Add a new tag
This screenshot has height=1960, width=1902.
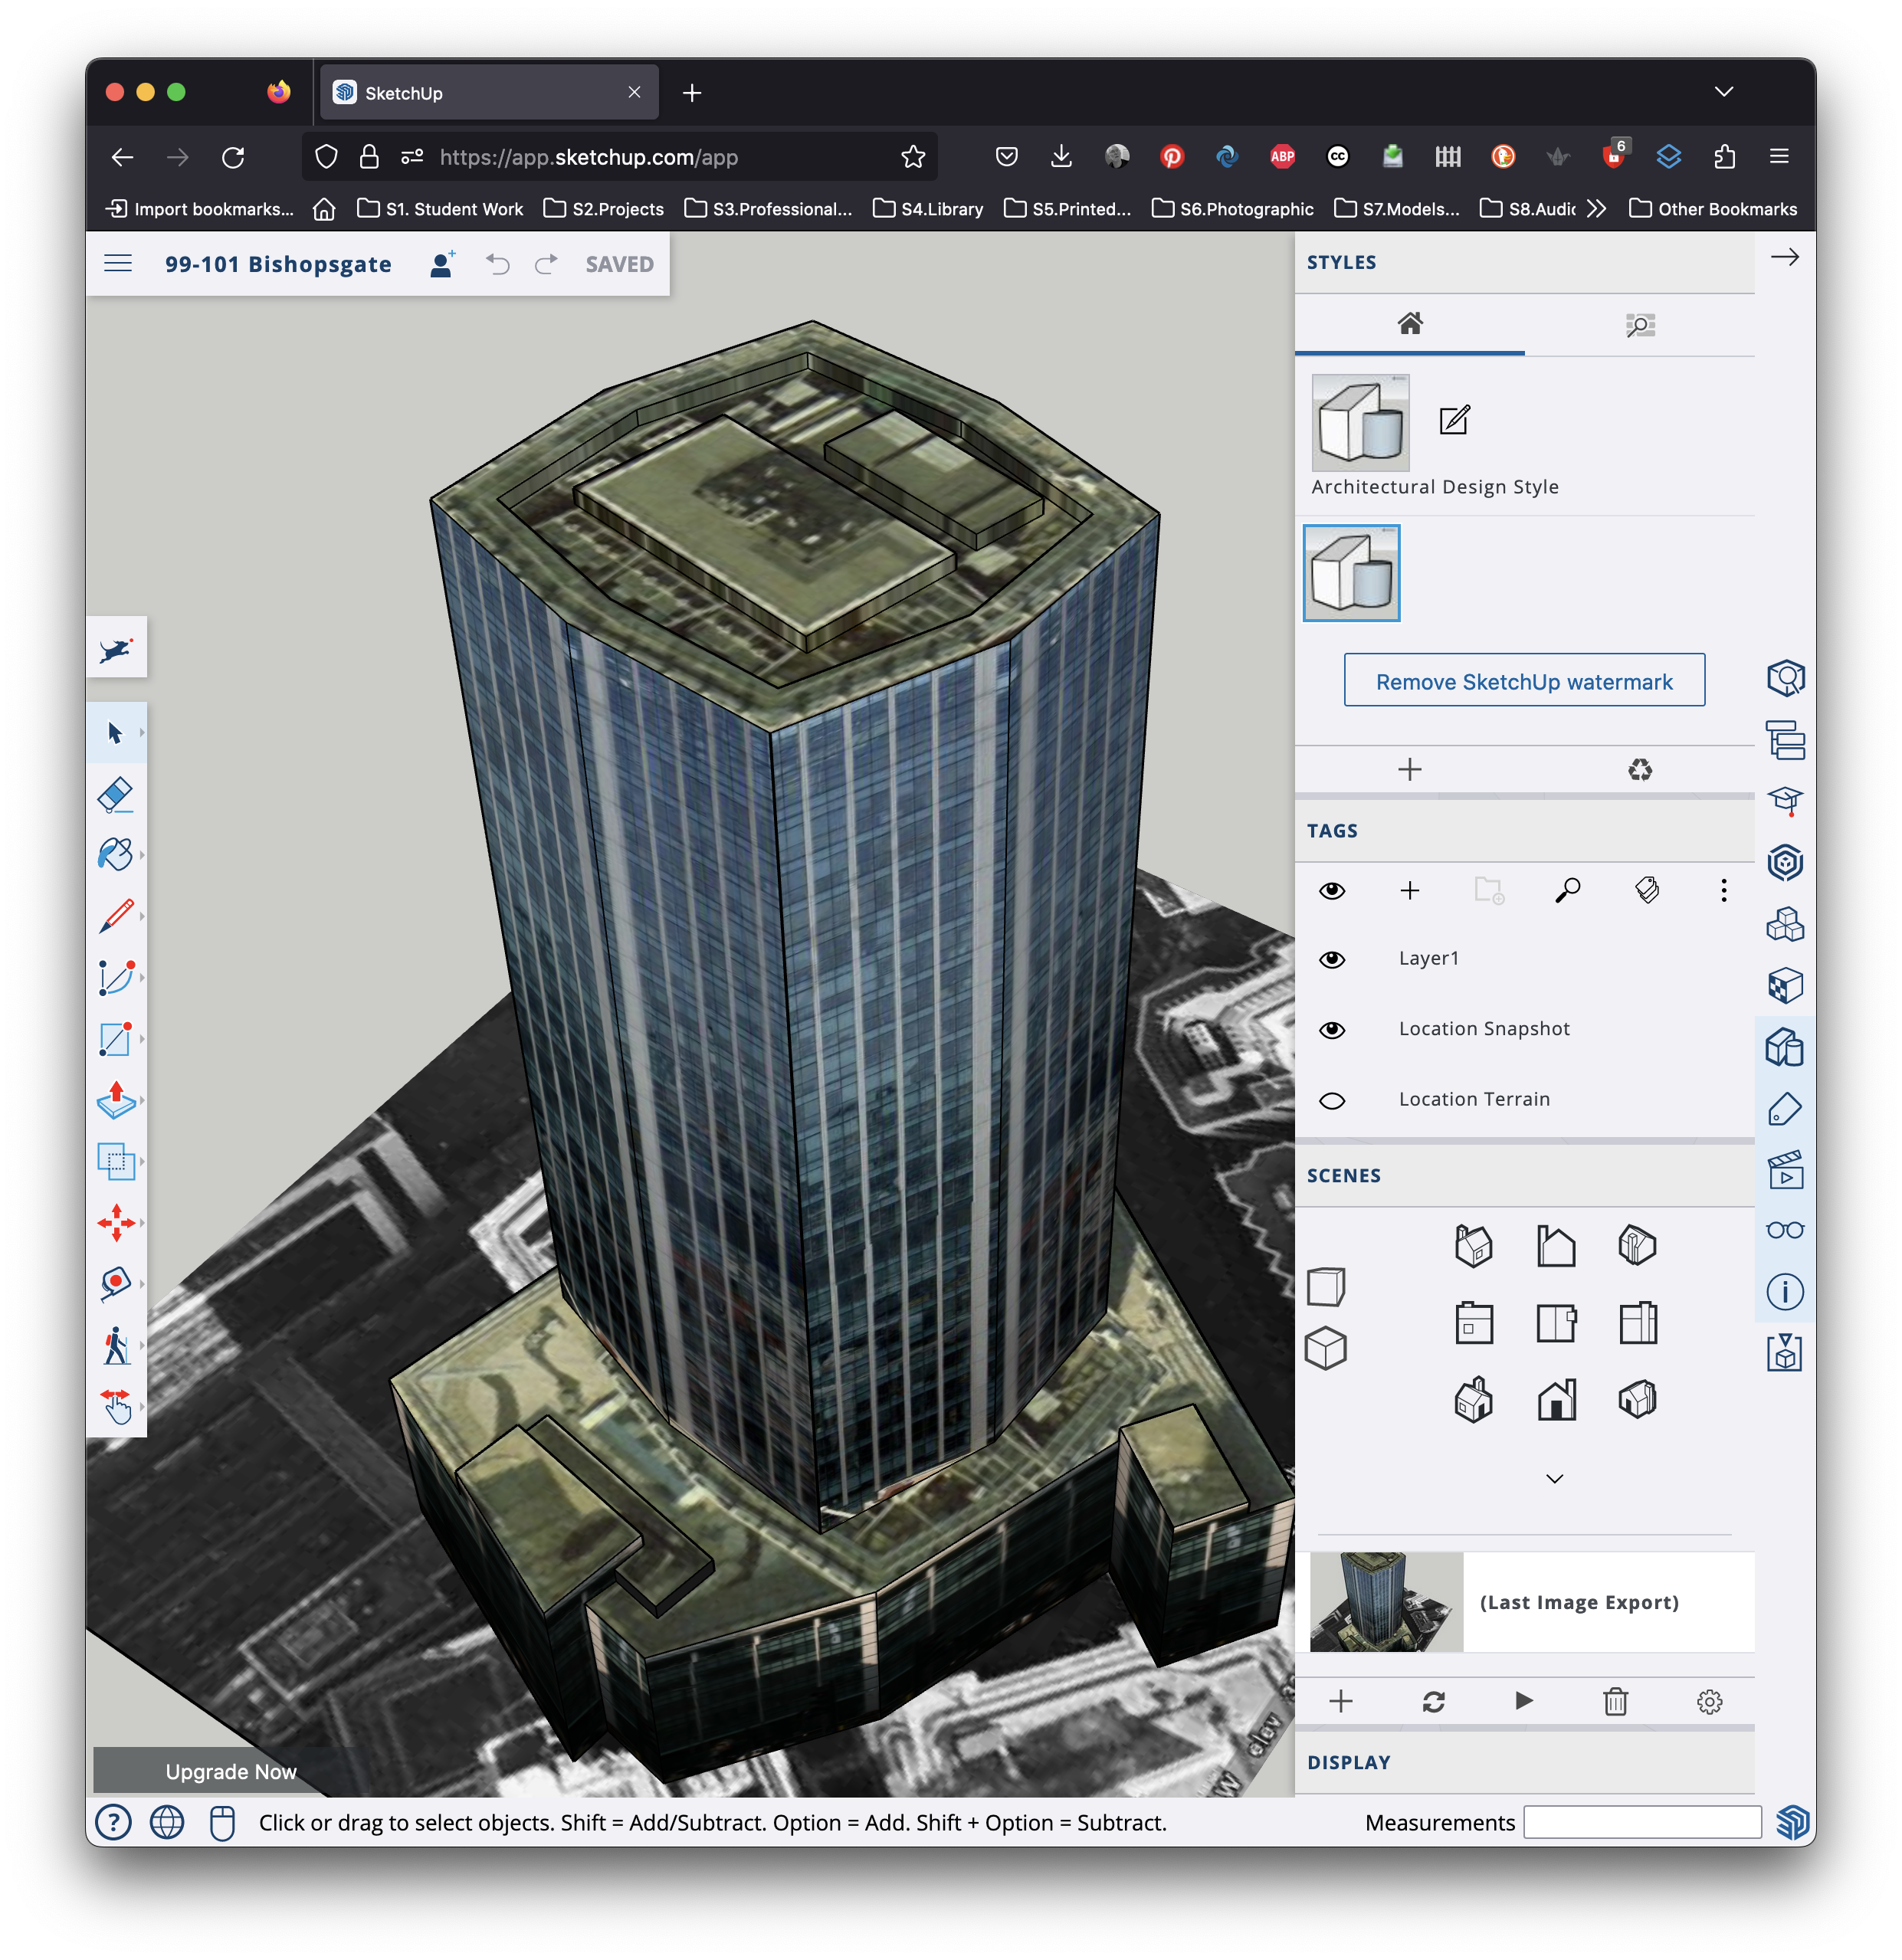click(x=1409, y=891)
